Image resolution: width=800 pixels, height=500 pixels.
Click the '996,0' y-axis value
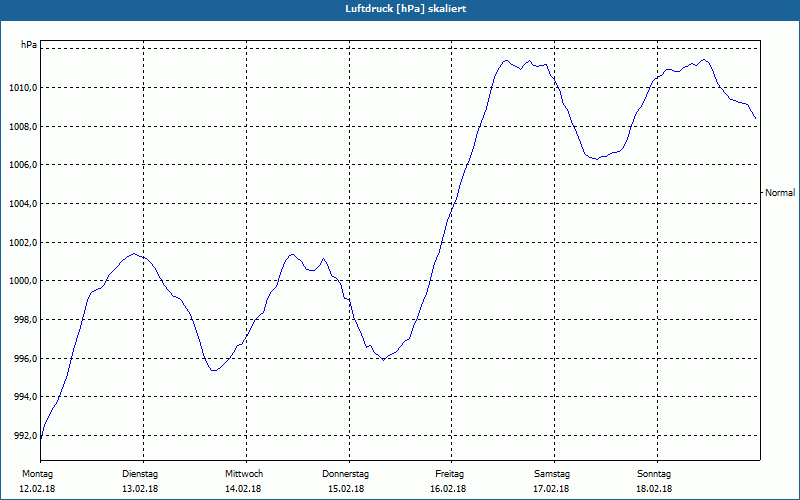coord(25,358)
